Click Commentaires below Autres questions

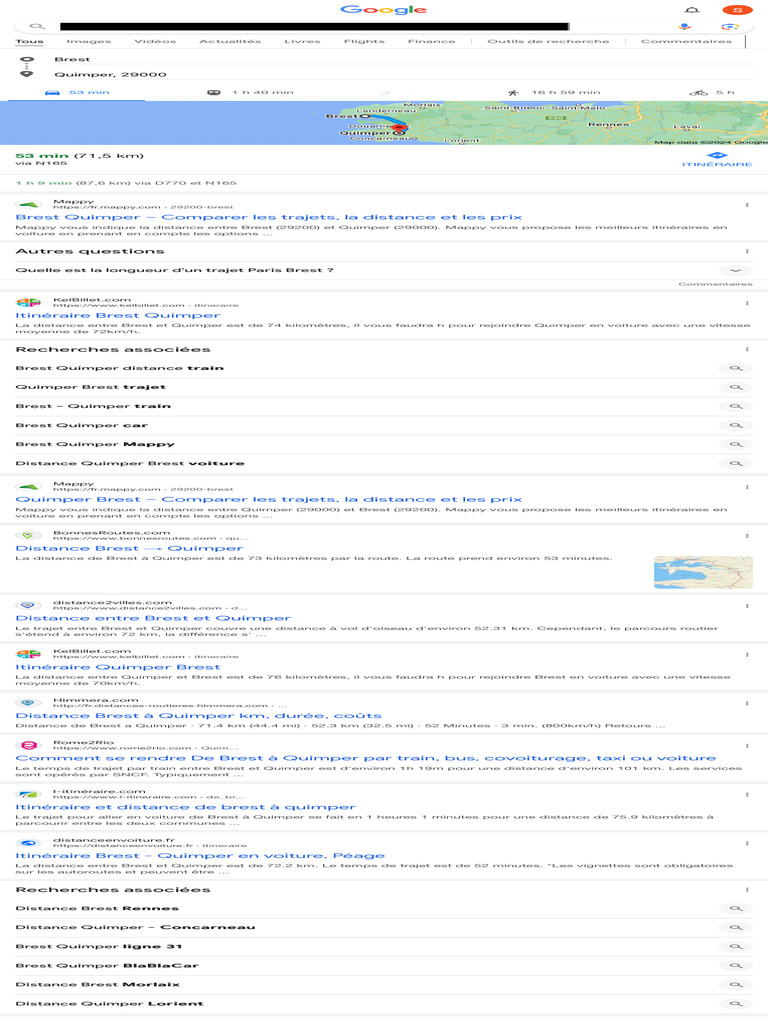(715, 284)
